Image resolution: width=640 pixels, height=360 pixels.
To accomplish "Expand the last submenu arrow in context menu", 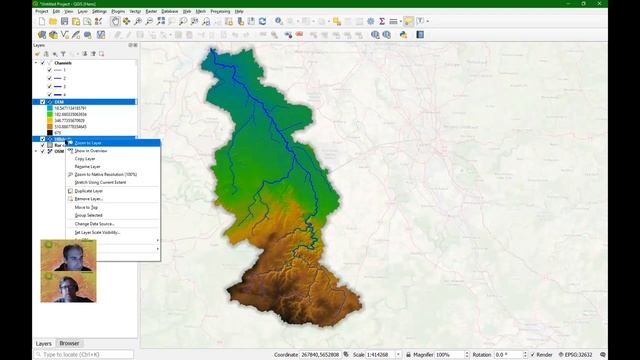I will 158,249.
